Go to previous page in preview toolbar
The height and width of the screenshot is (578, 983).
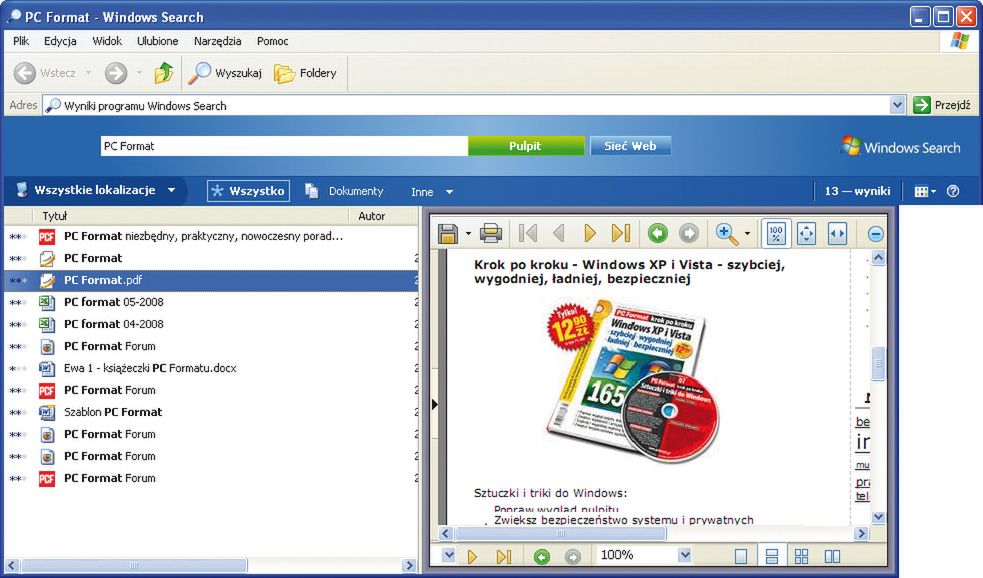point(559,234)
